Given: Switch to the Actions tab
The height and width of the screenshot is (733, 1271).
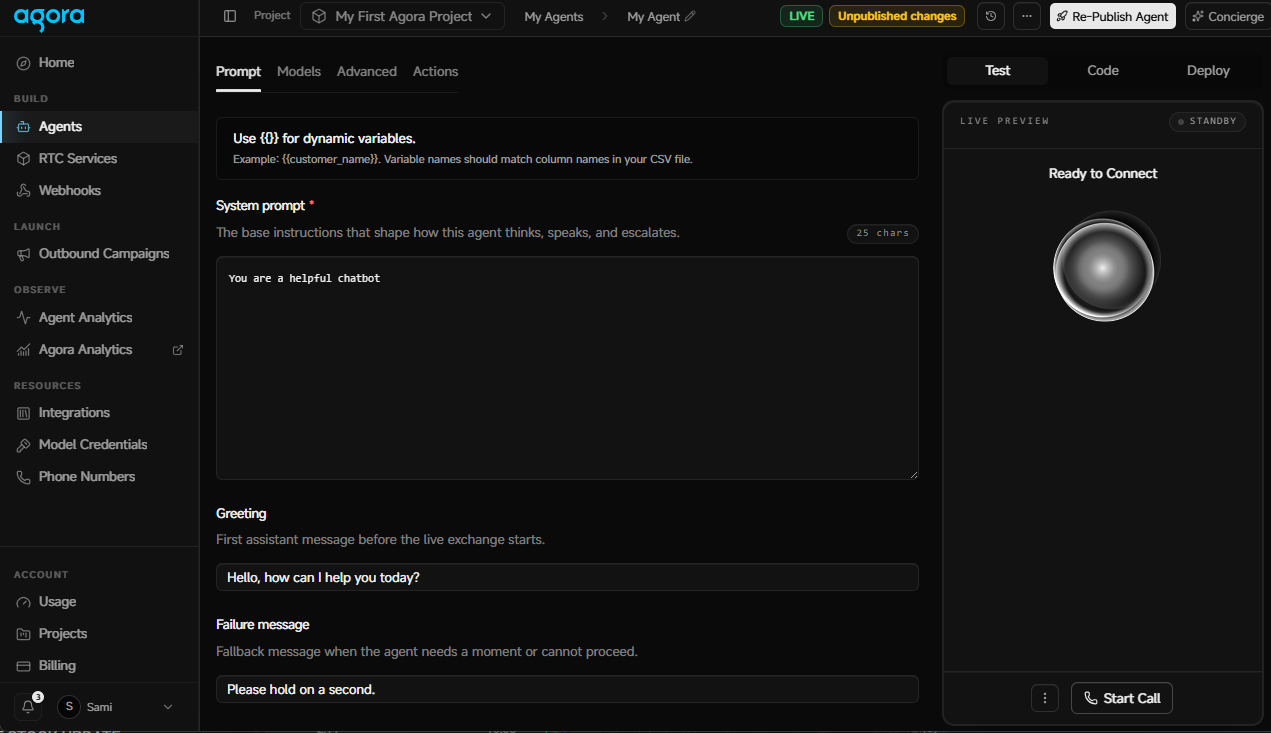Looking at the screenshot, I should (435, 71).
